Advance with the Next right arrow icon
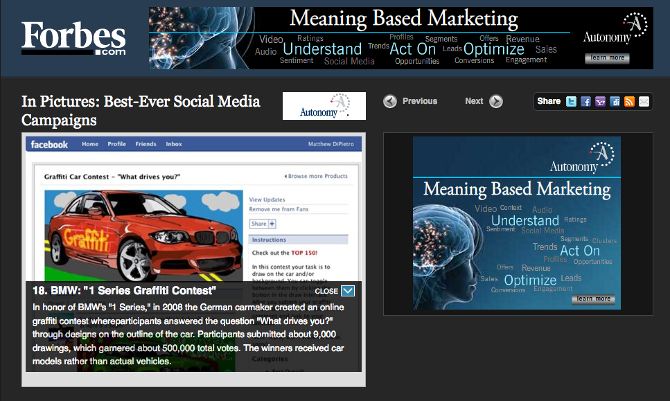This screenshot has width=670, height=401. 496,101
